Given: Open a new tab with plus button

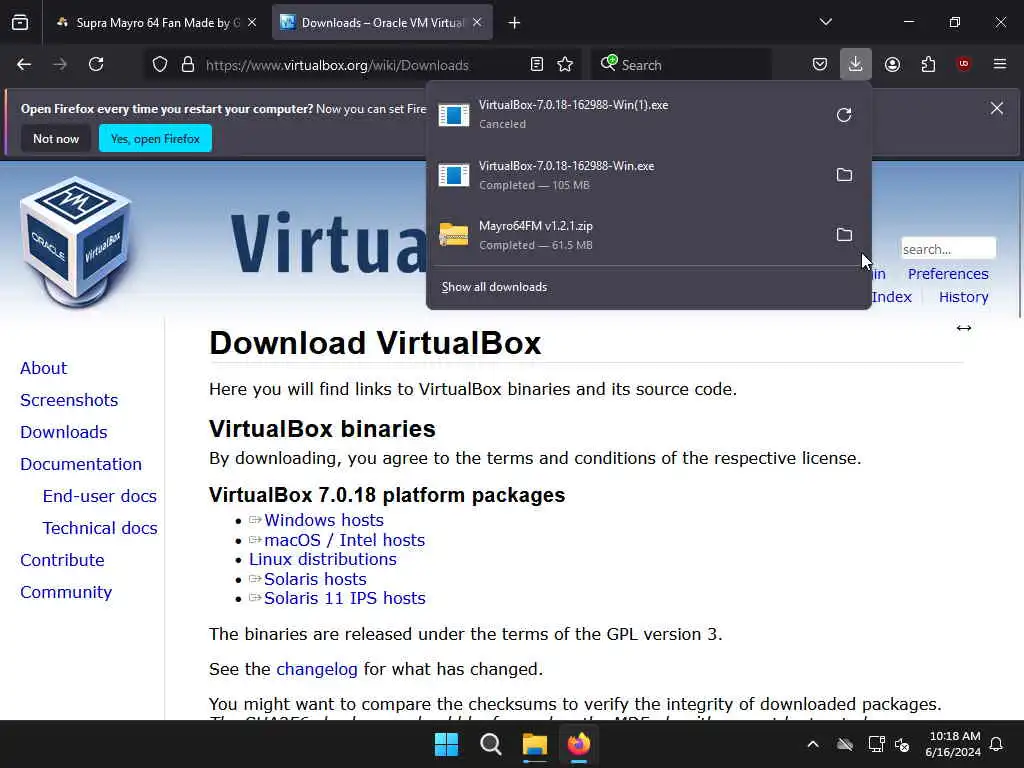Looking at the screenshot, I should 515,23.
